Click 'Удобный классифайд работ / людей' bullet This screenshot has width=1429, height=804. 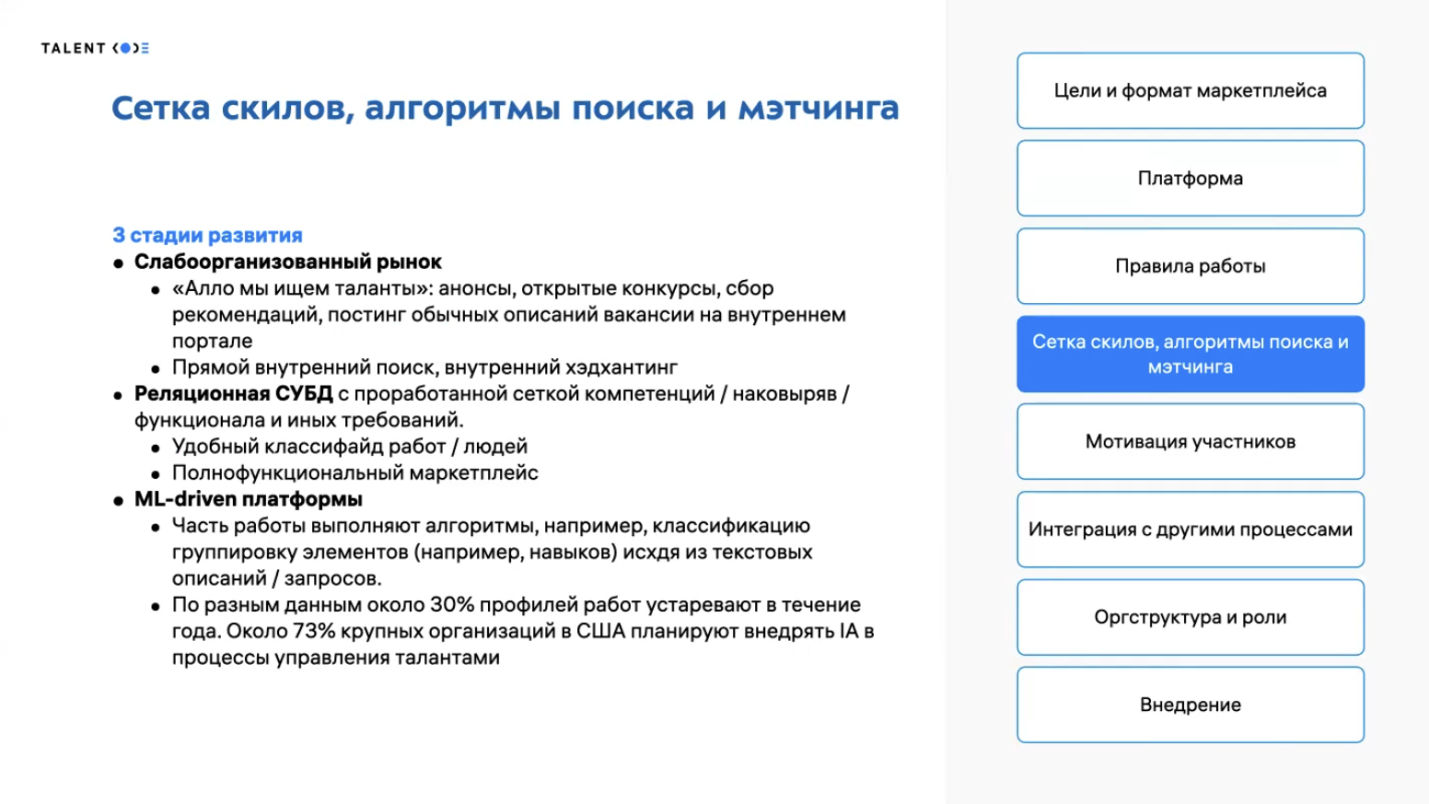(350, 446)
